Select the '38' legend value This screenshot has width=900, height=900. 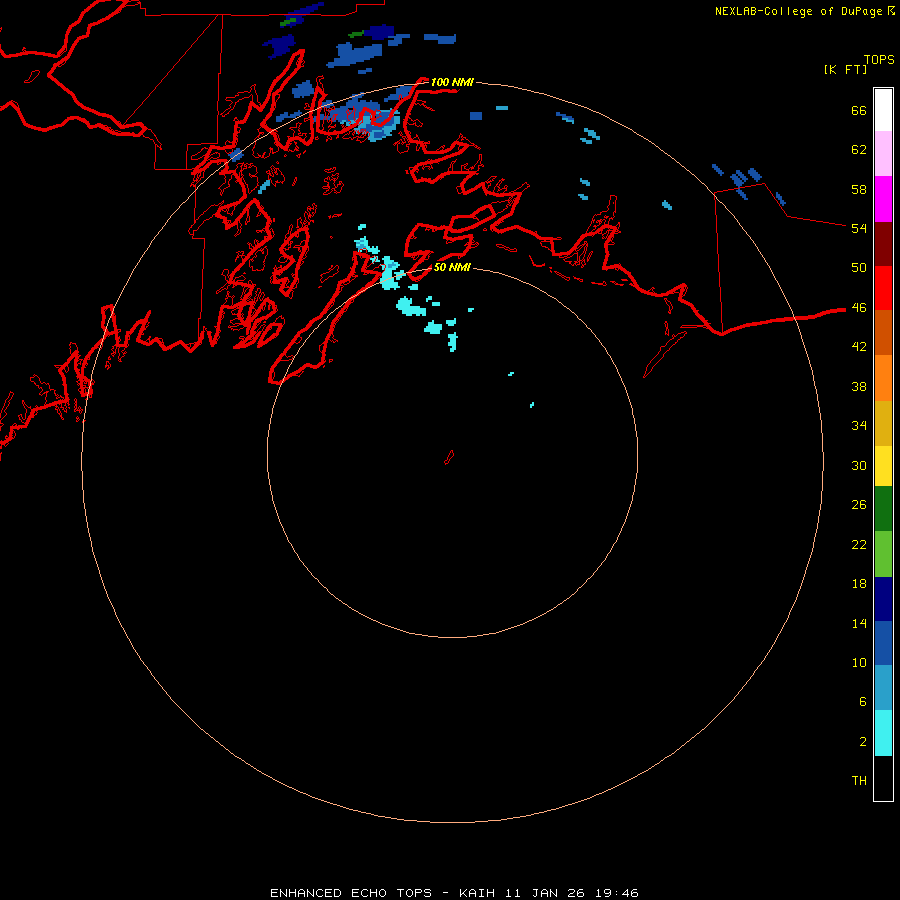click(859, 386)
